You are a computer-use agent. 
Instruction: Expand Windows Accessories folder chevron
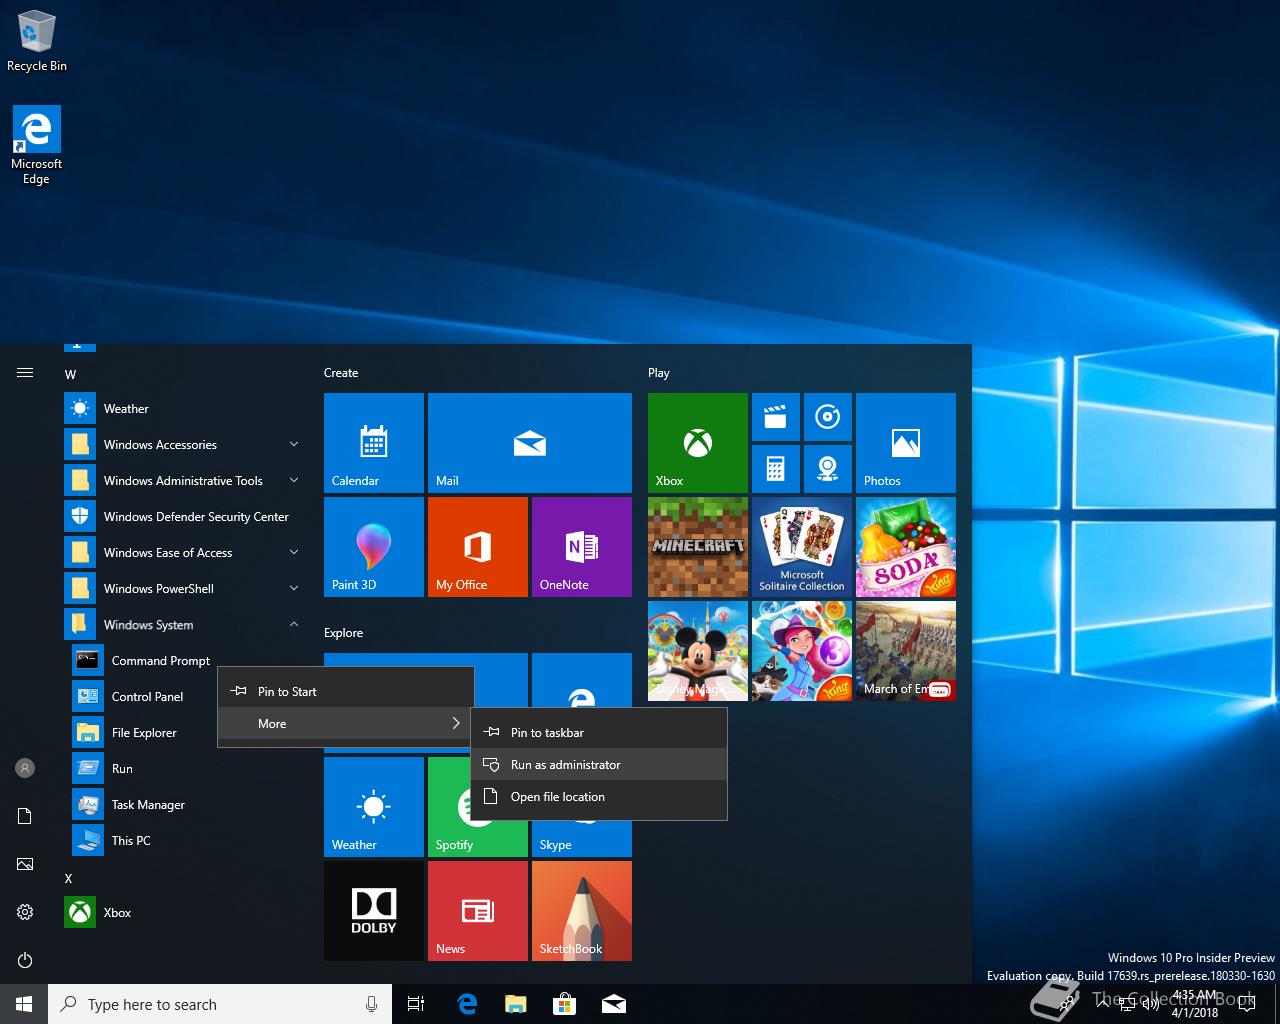point(294,444)
